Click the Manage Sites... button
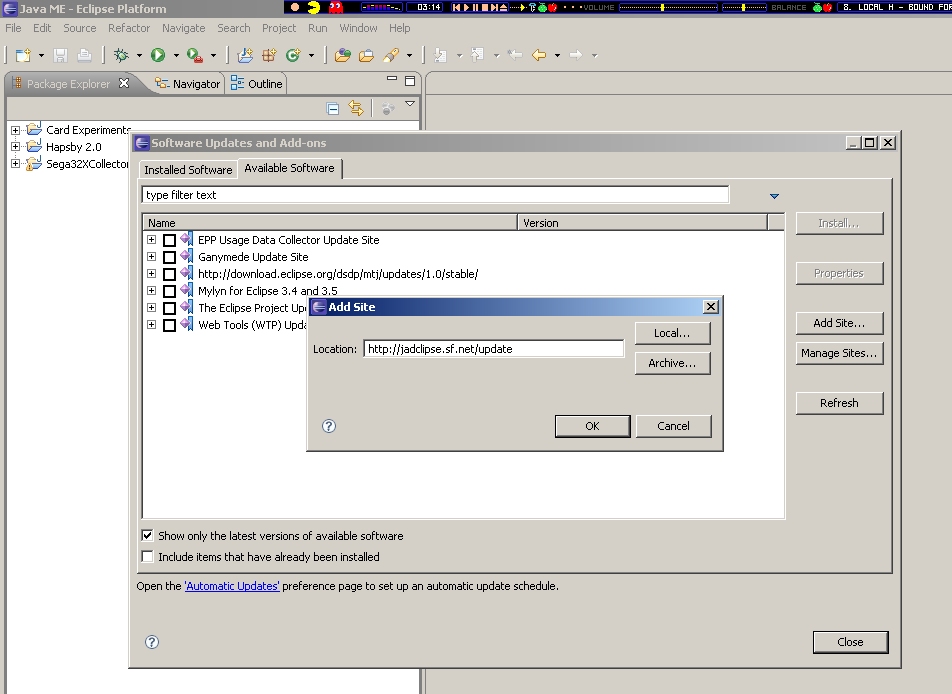The width and height of the screenshot is (952, 694). pos(839,353)
